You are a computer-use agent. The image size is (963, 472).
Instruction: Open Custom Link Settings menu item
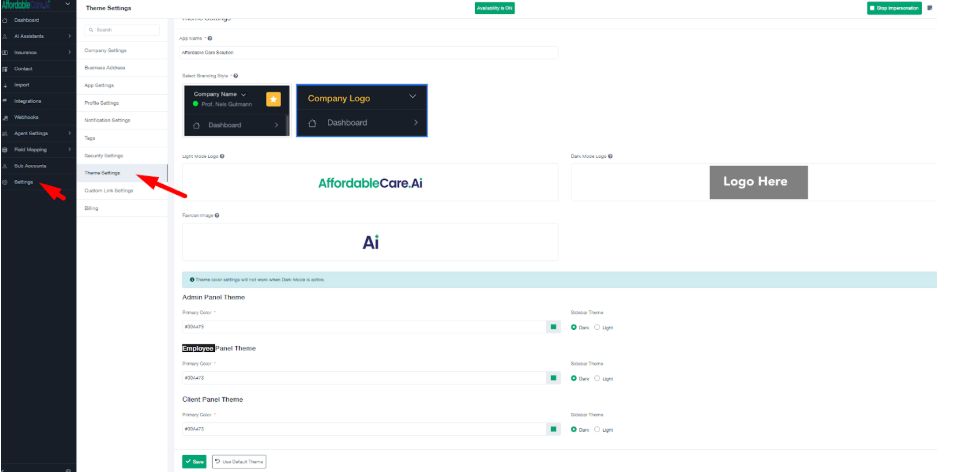tap(109, 190)
